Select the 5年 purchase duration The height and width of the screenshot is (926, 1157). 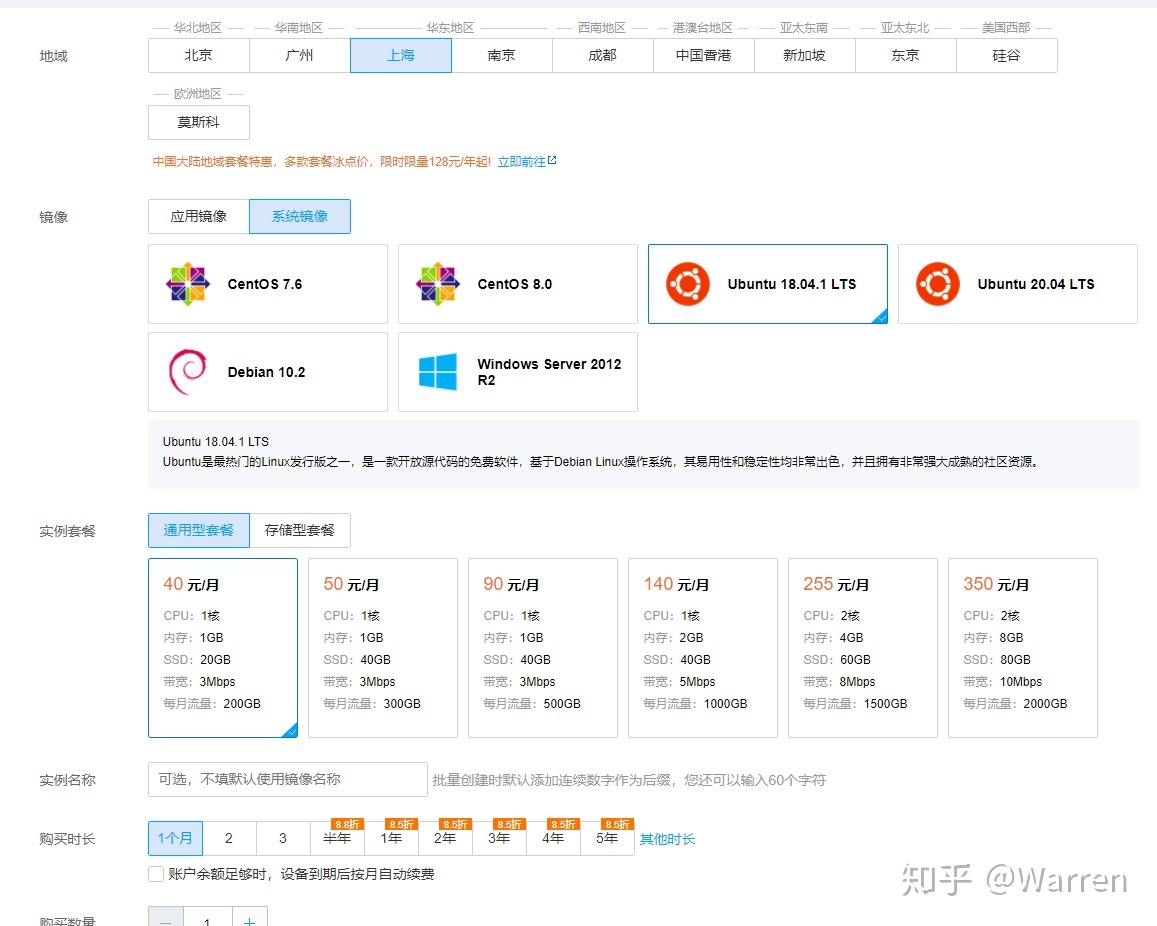click(x=607, y=838)
